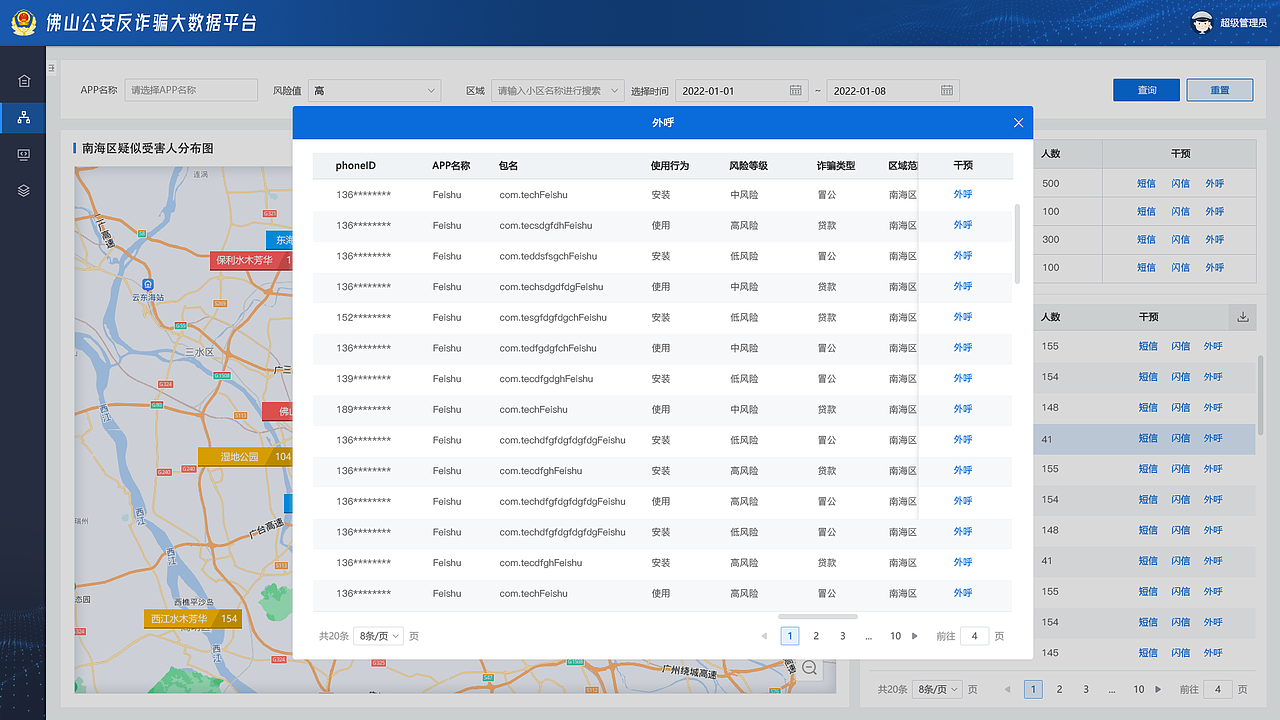Open the calendar icon for 2022-01-08 date
The height and width of the screenshot is (720, 1280).
947,90
